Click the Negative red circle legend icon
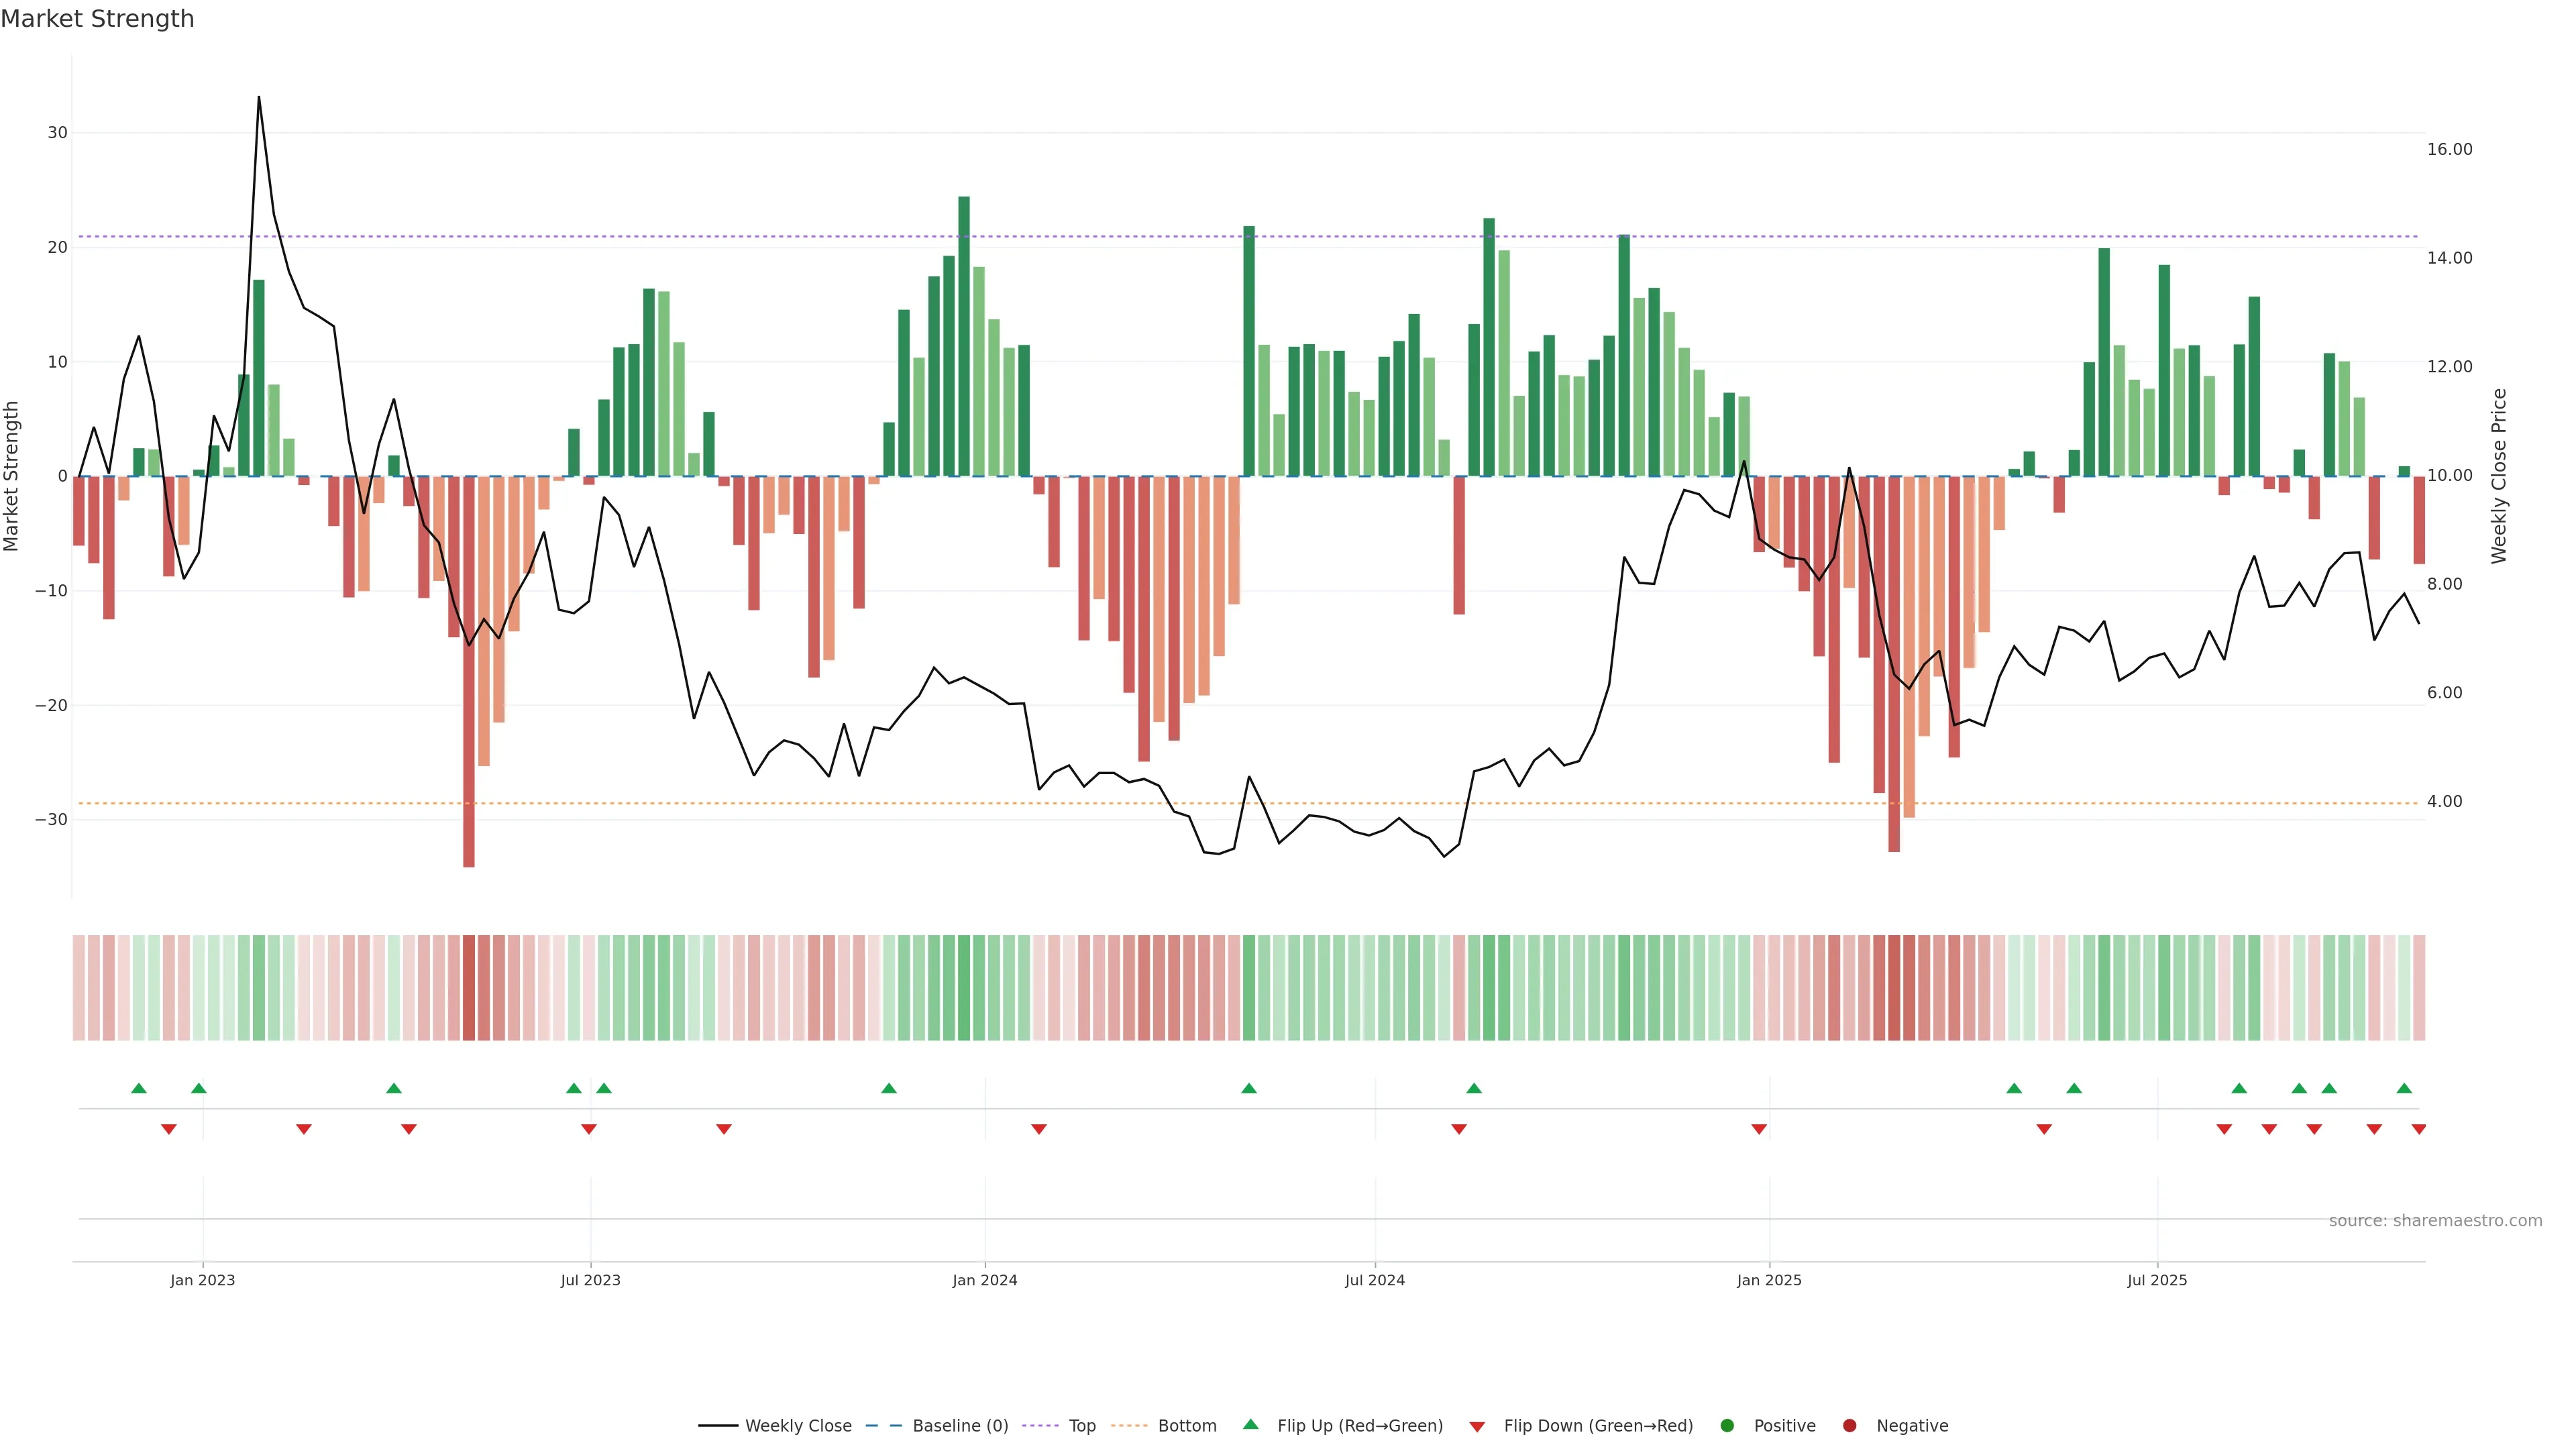 1849,1426
